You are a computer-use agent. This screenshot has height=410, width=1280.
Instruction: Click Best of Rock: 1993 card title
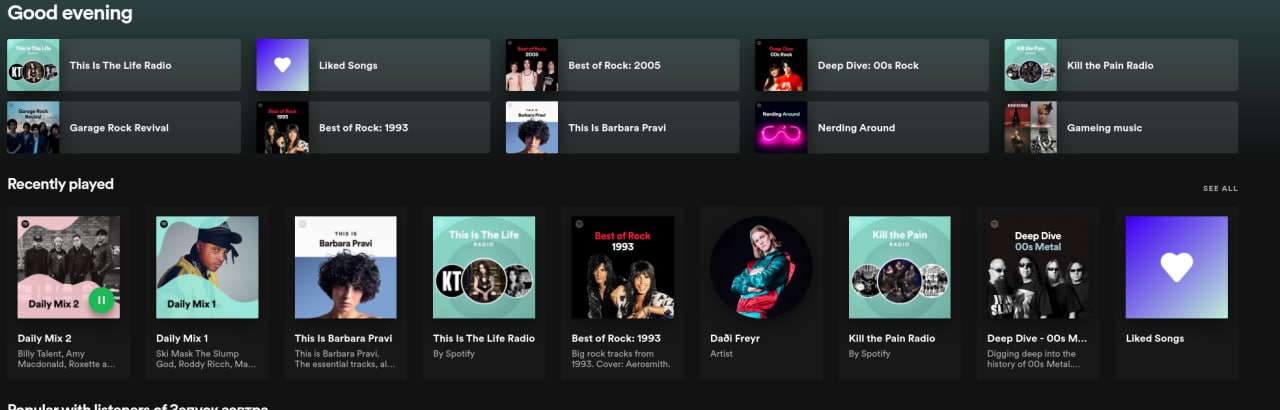(616, 338)
